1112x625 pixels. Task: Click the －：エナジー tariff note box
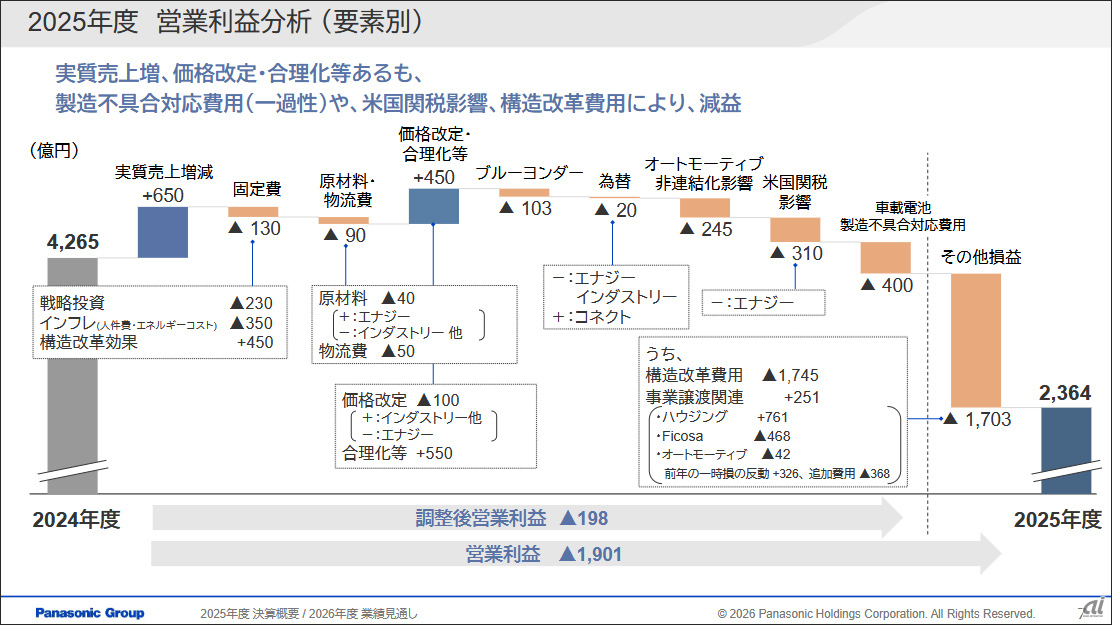764,303
